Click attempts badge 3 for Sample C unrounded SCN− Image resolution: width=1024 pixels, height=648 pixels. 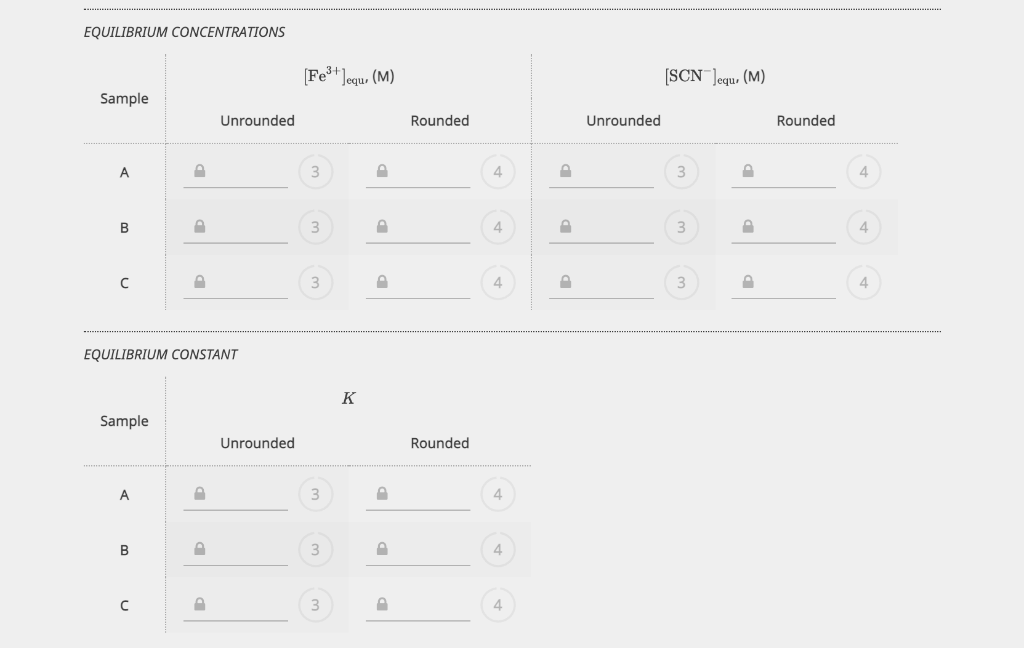[681, 283]
